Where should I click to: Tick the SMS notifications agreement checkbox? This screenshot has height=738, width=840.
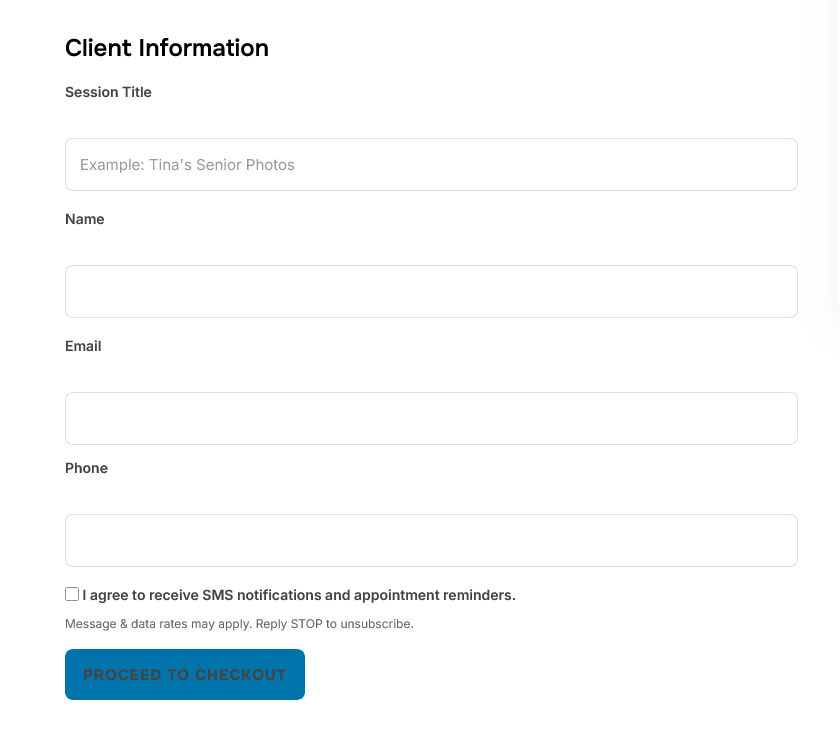72,594
